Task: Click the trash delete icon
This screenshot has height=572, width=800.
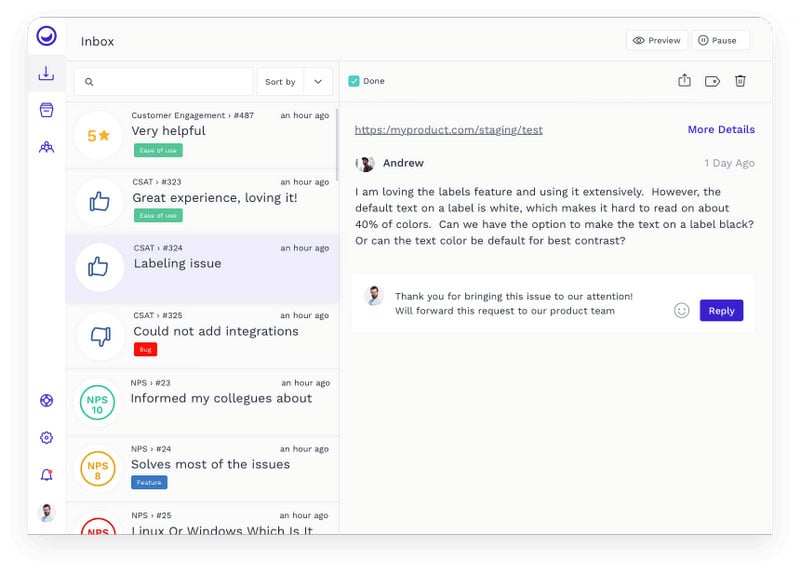Action: pos(740,81)
